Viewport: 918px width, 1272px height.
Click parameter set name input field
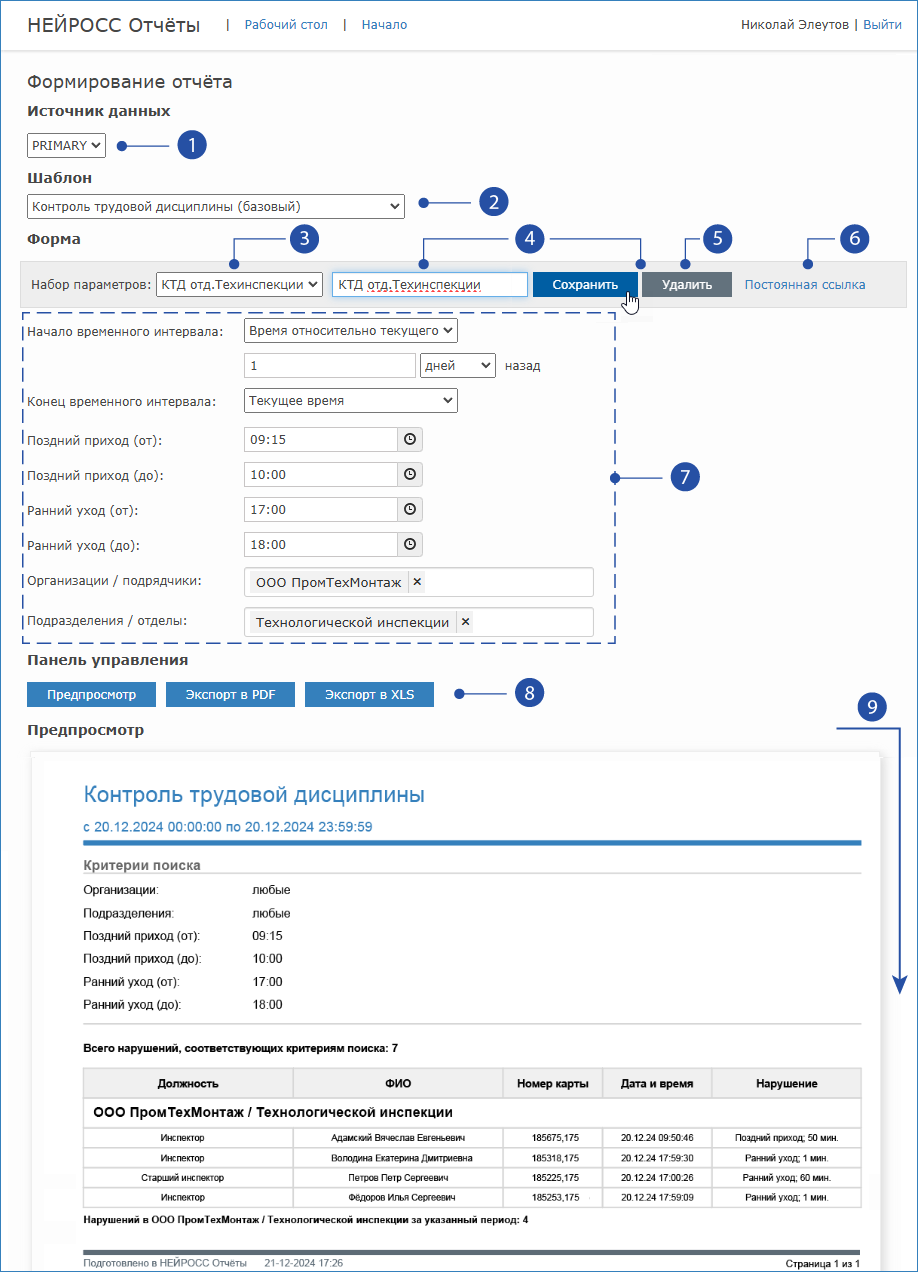pyautogui.click(x=430, y=285)
